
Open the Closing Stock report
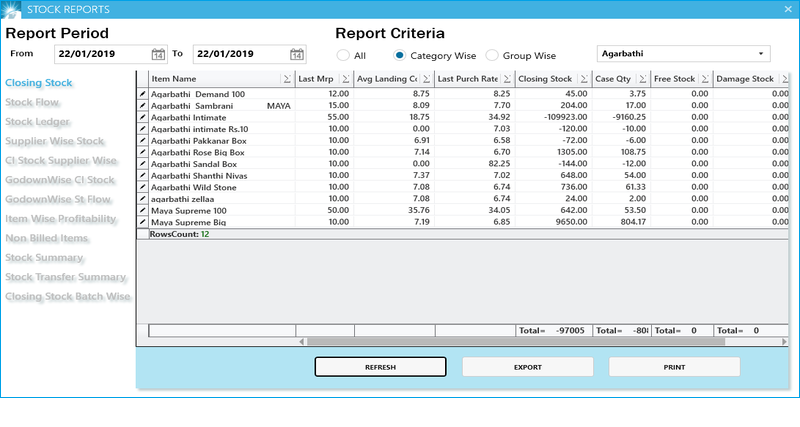[39, 83]
